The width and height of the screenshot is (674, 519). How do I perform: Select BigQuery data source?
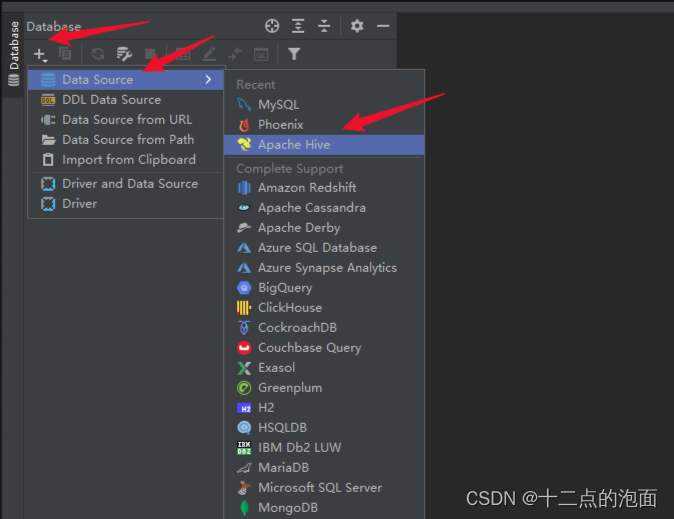tap(324, 288)
